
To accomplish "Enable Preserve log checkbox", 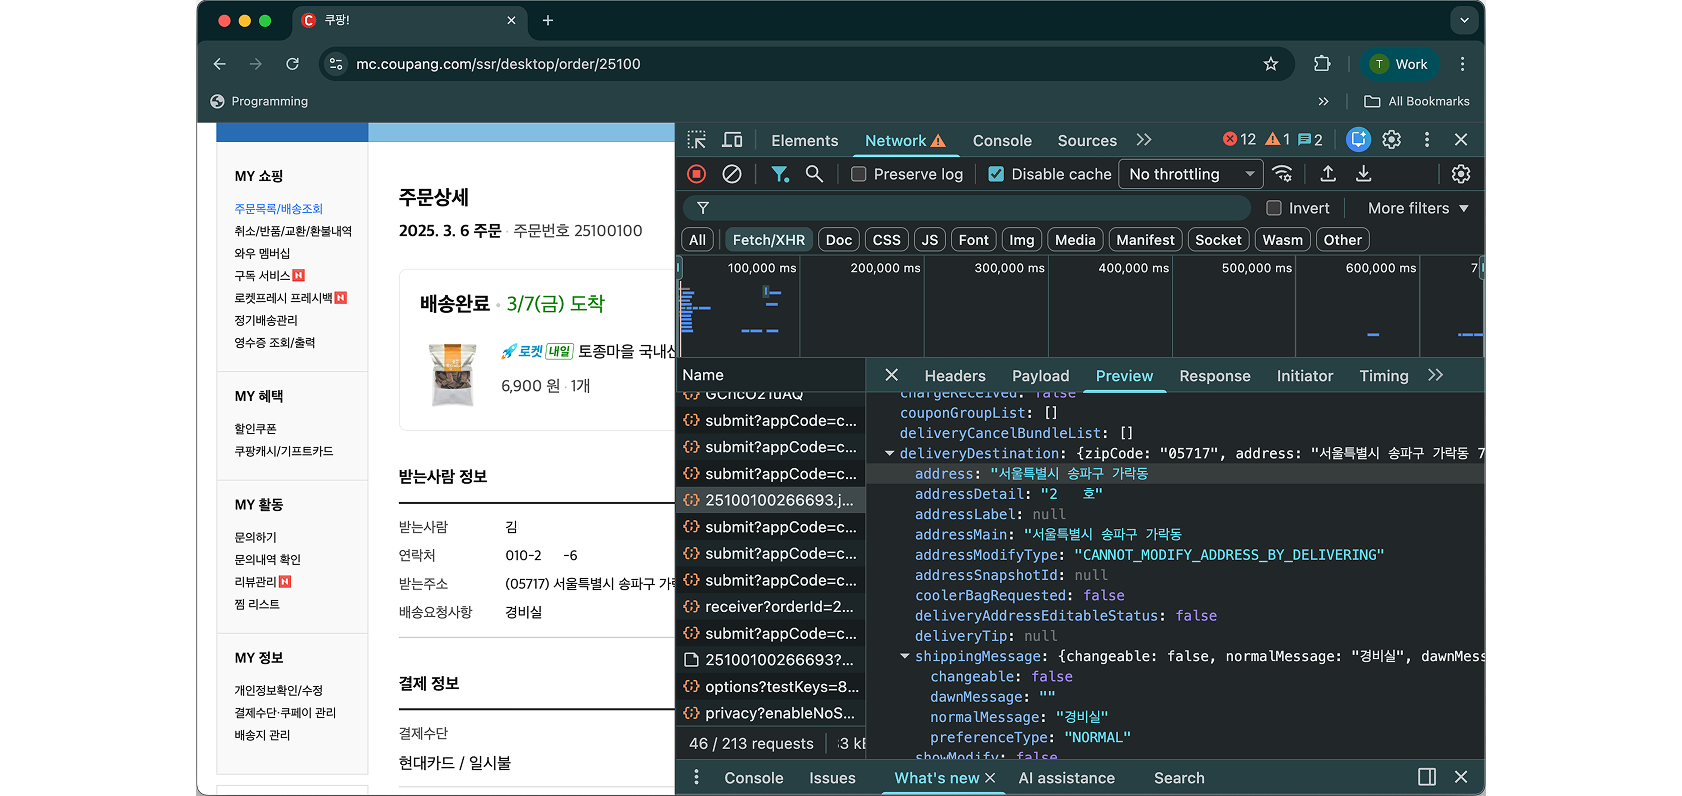I will click(x=858, y=174).
